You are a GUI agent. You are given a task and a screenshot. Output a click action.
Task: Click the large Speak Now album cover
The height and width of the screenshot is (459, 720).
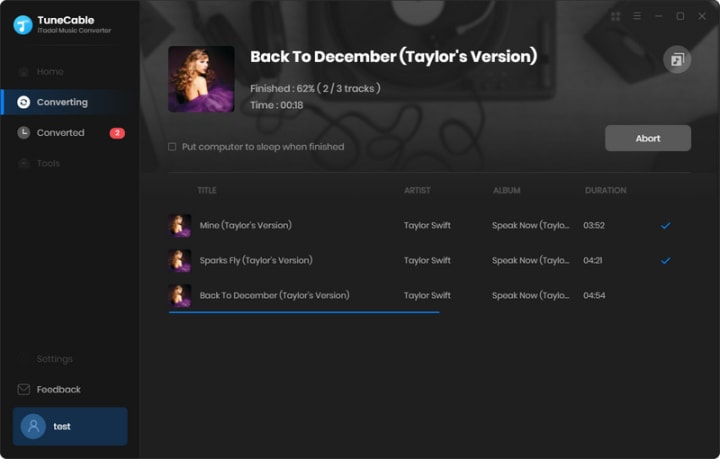(x=201, y=79)
